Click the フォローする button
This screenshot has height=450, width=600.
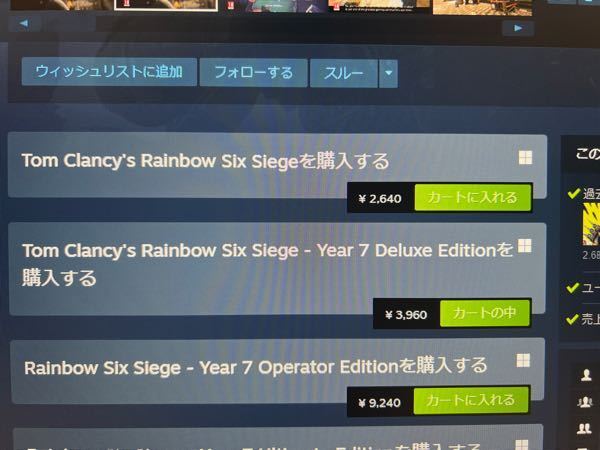pos(253,72)
